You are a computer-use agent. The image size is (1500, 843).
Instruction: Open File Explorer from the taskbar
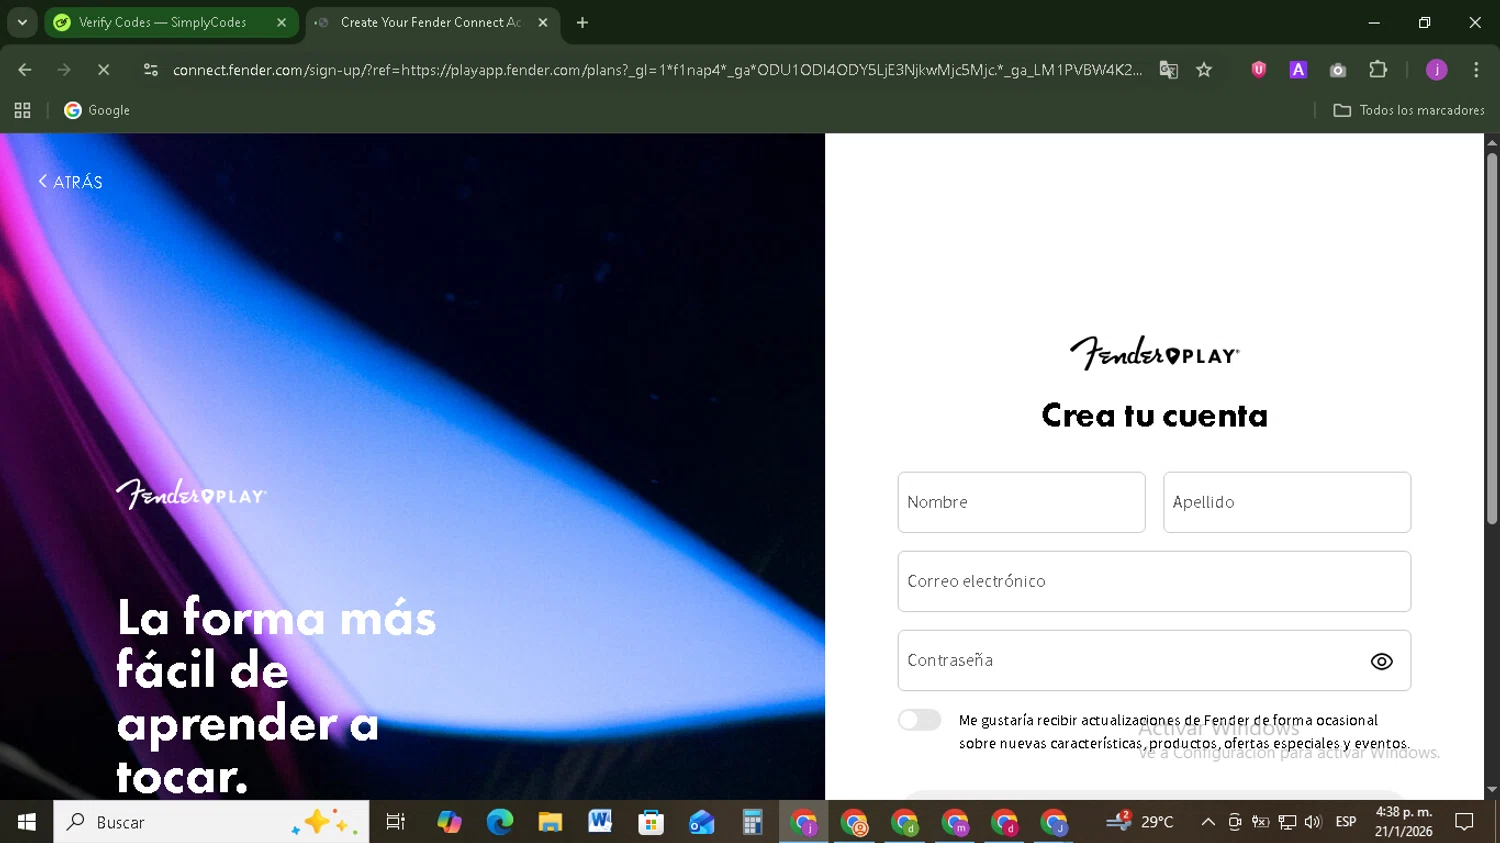[x=550, y=822]
